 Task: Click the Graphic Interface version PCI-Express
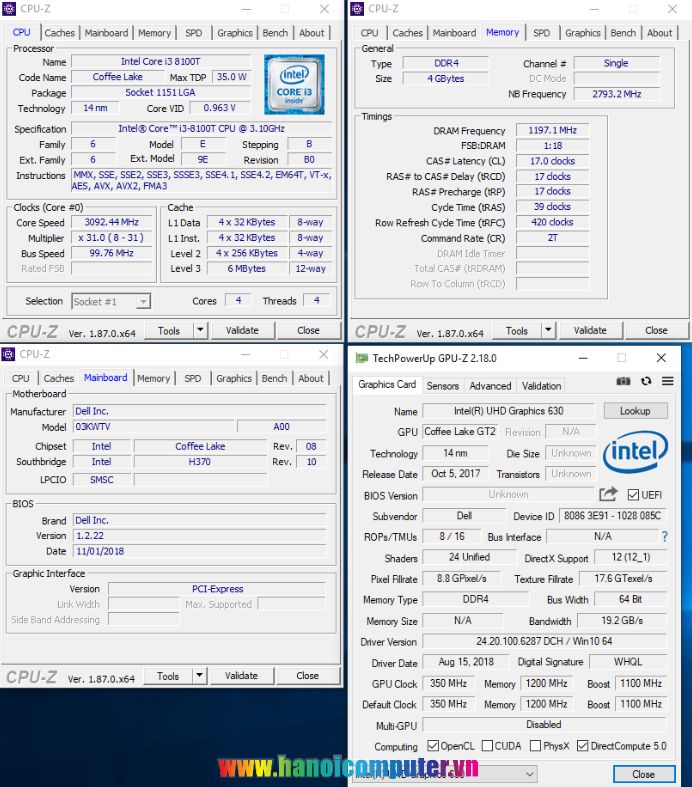click(217, 589)
